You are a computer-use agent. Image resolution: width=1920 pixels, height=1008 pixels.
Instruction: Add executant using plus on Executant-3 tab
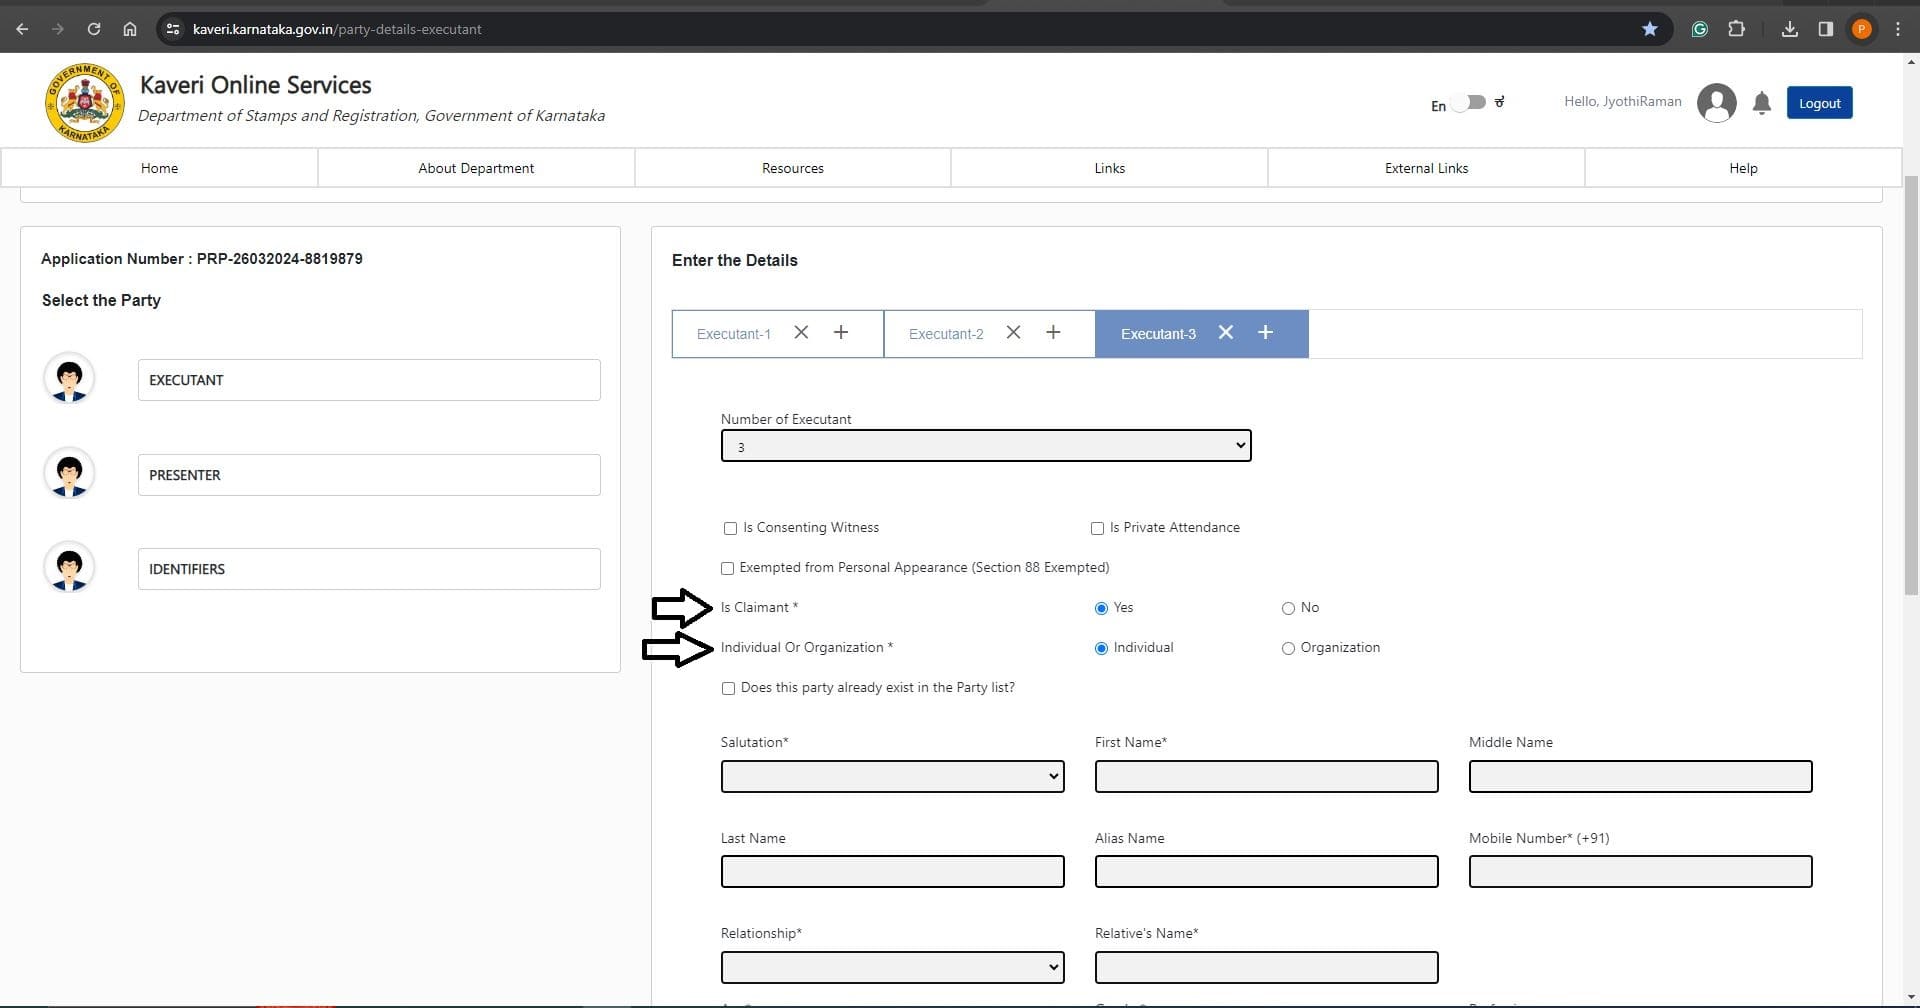pyautogui.click(x=1265, y=333)
